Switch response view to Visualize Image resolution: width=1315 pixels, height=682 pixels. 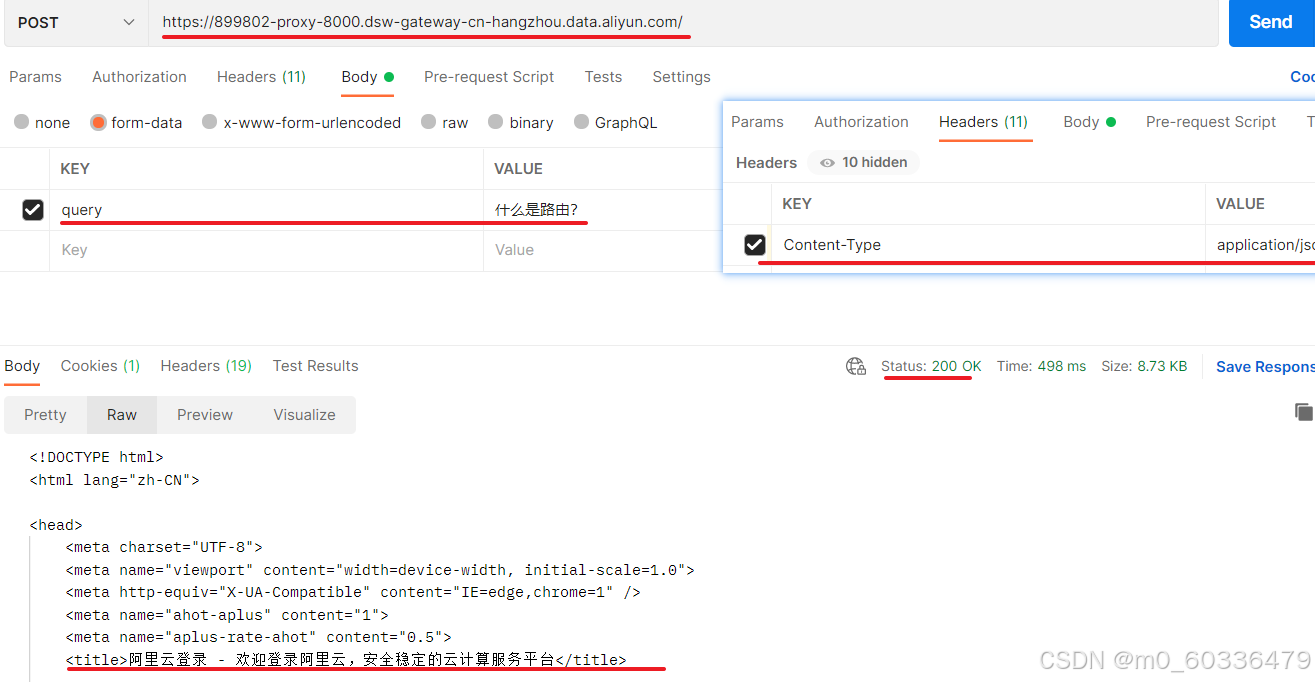(304, 415)
